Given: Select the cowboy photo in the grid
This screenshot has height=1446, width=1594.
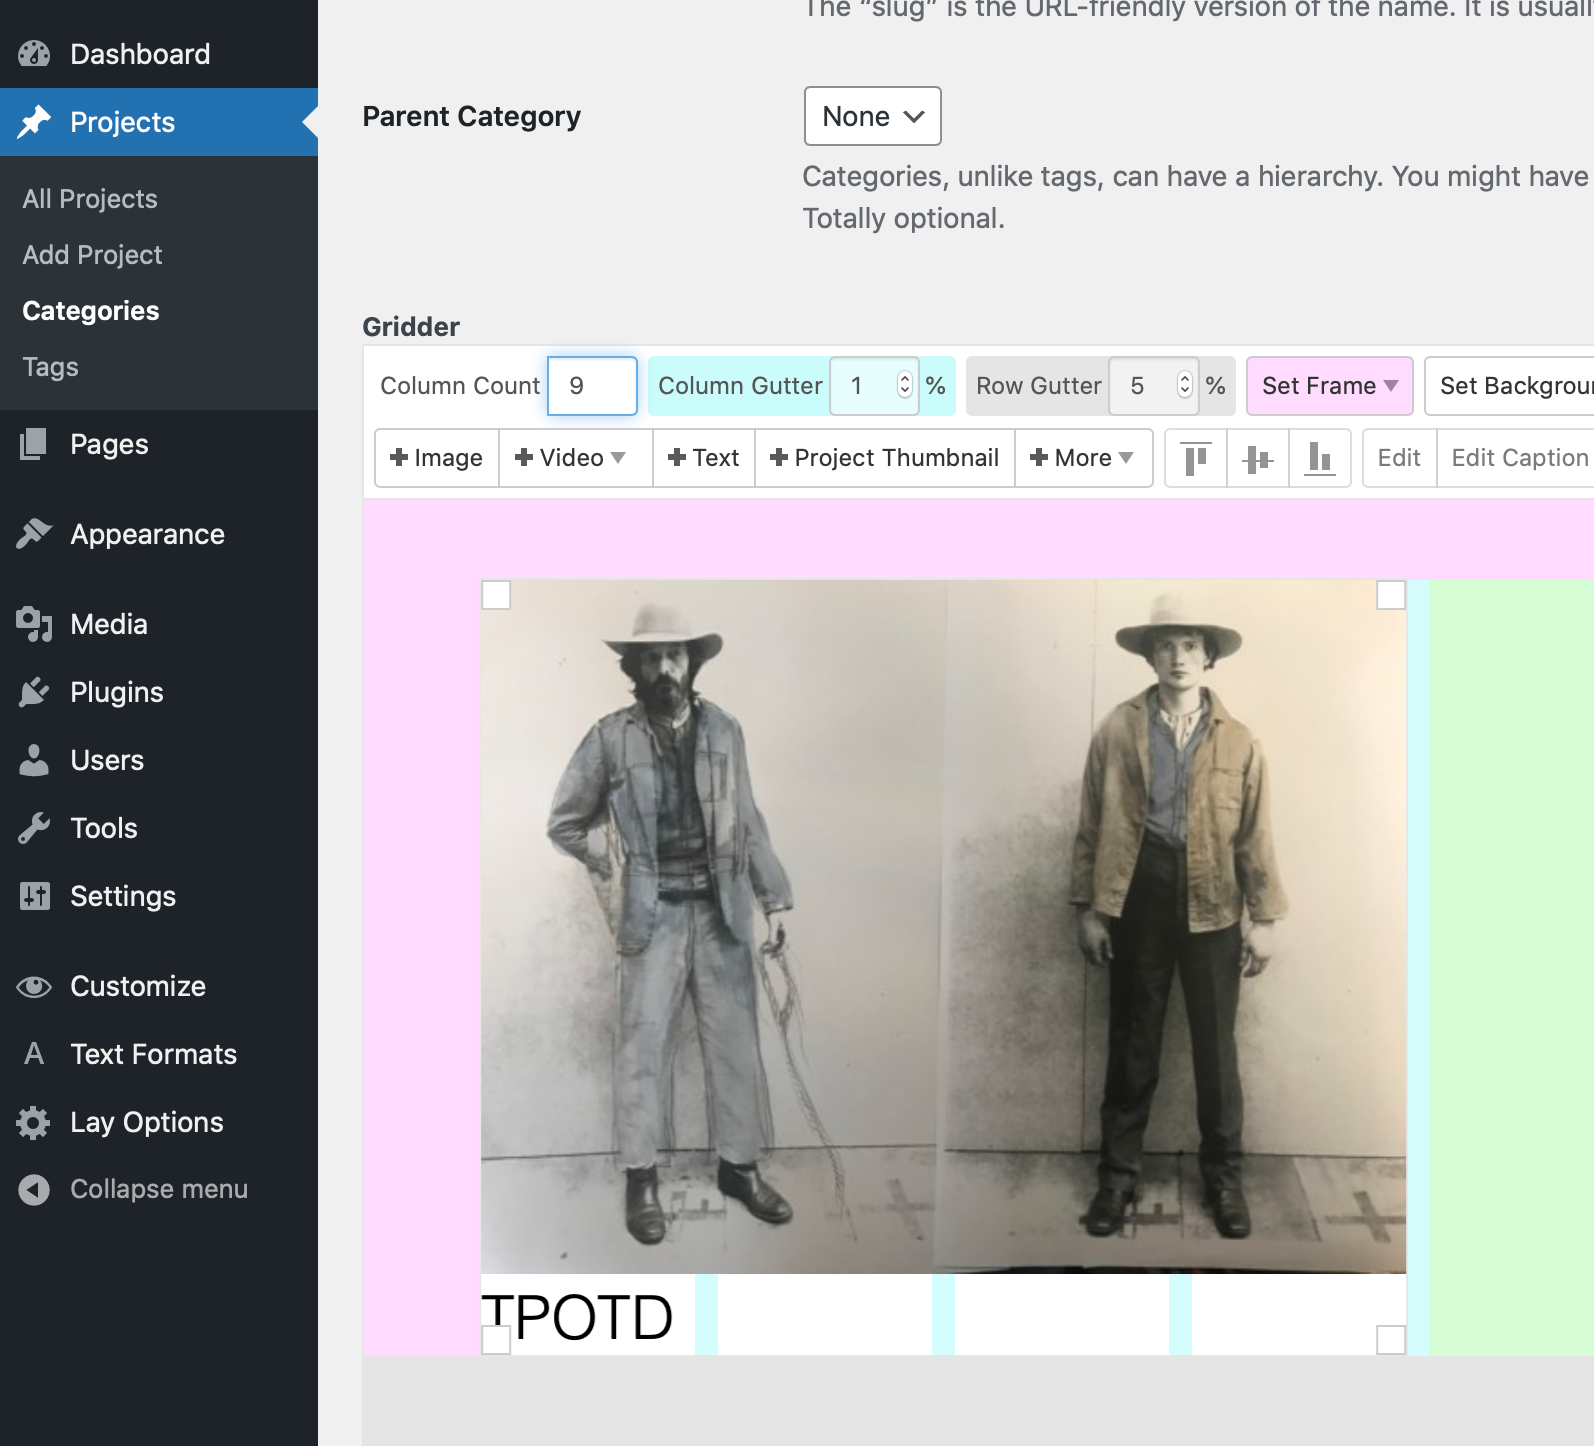Looking at the screenshot, I should 943,926.
